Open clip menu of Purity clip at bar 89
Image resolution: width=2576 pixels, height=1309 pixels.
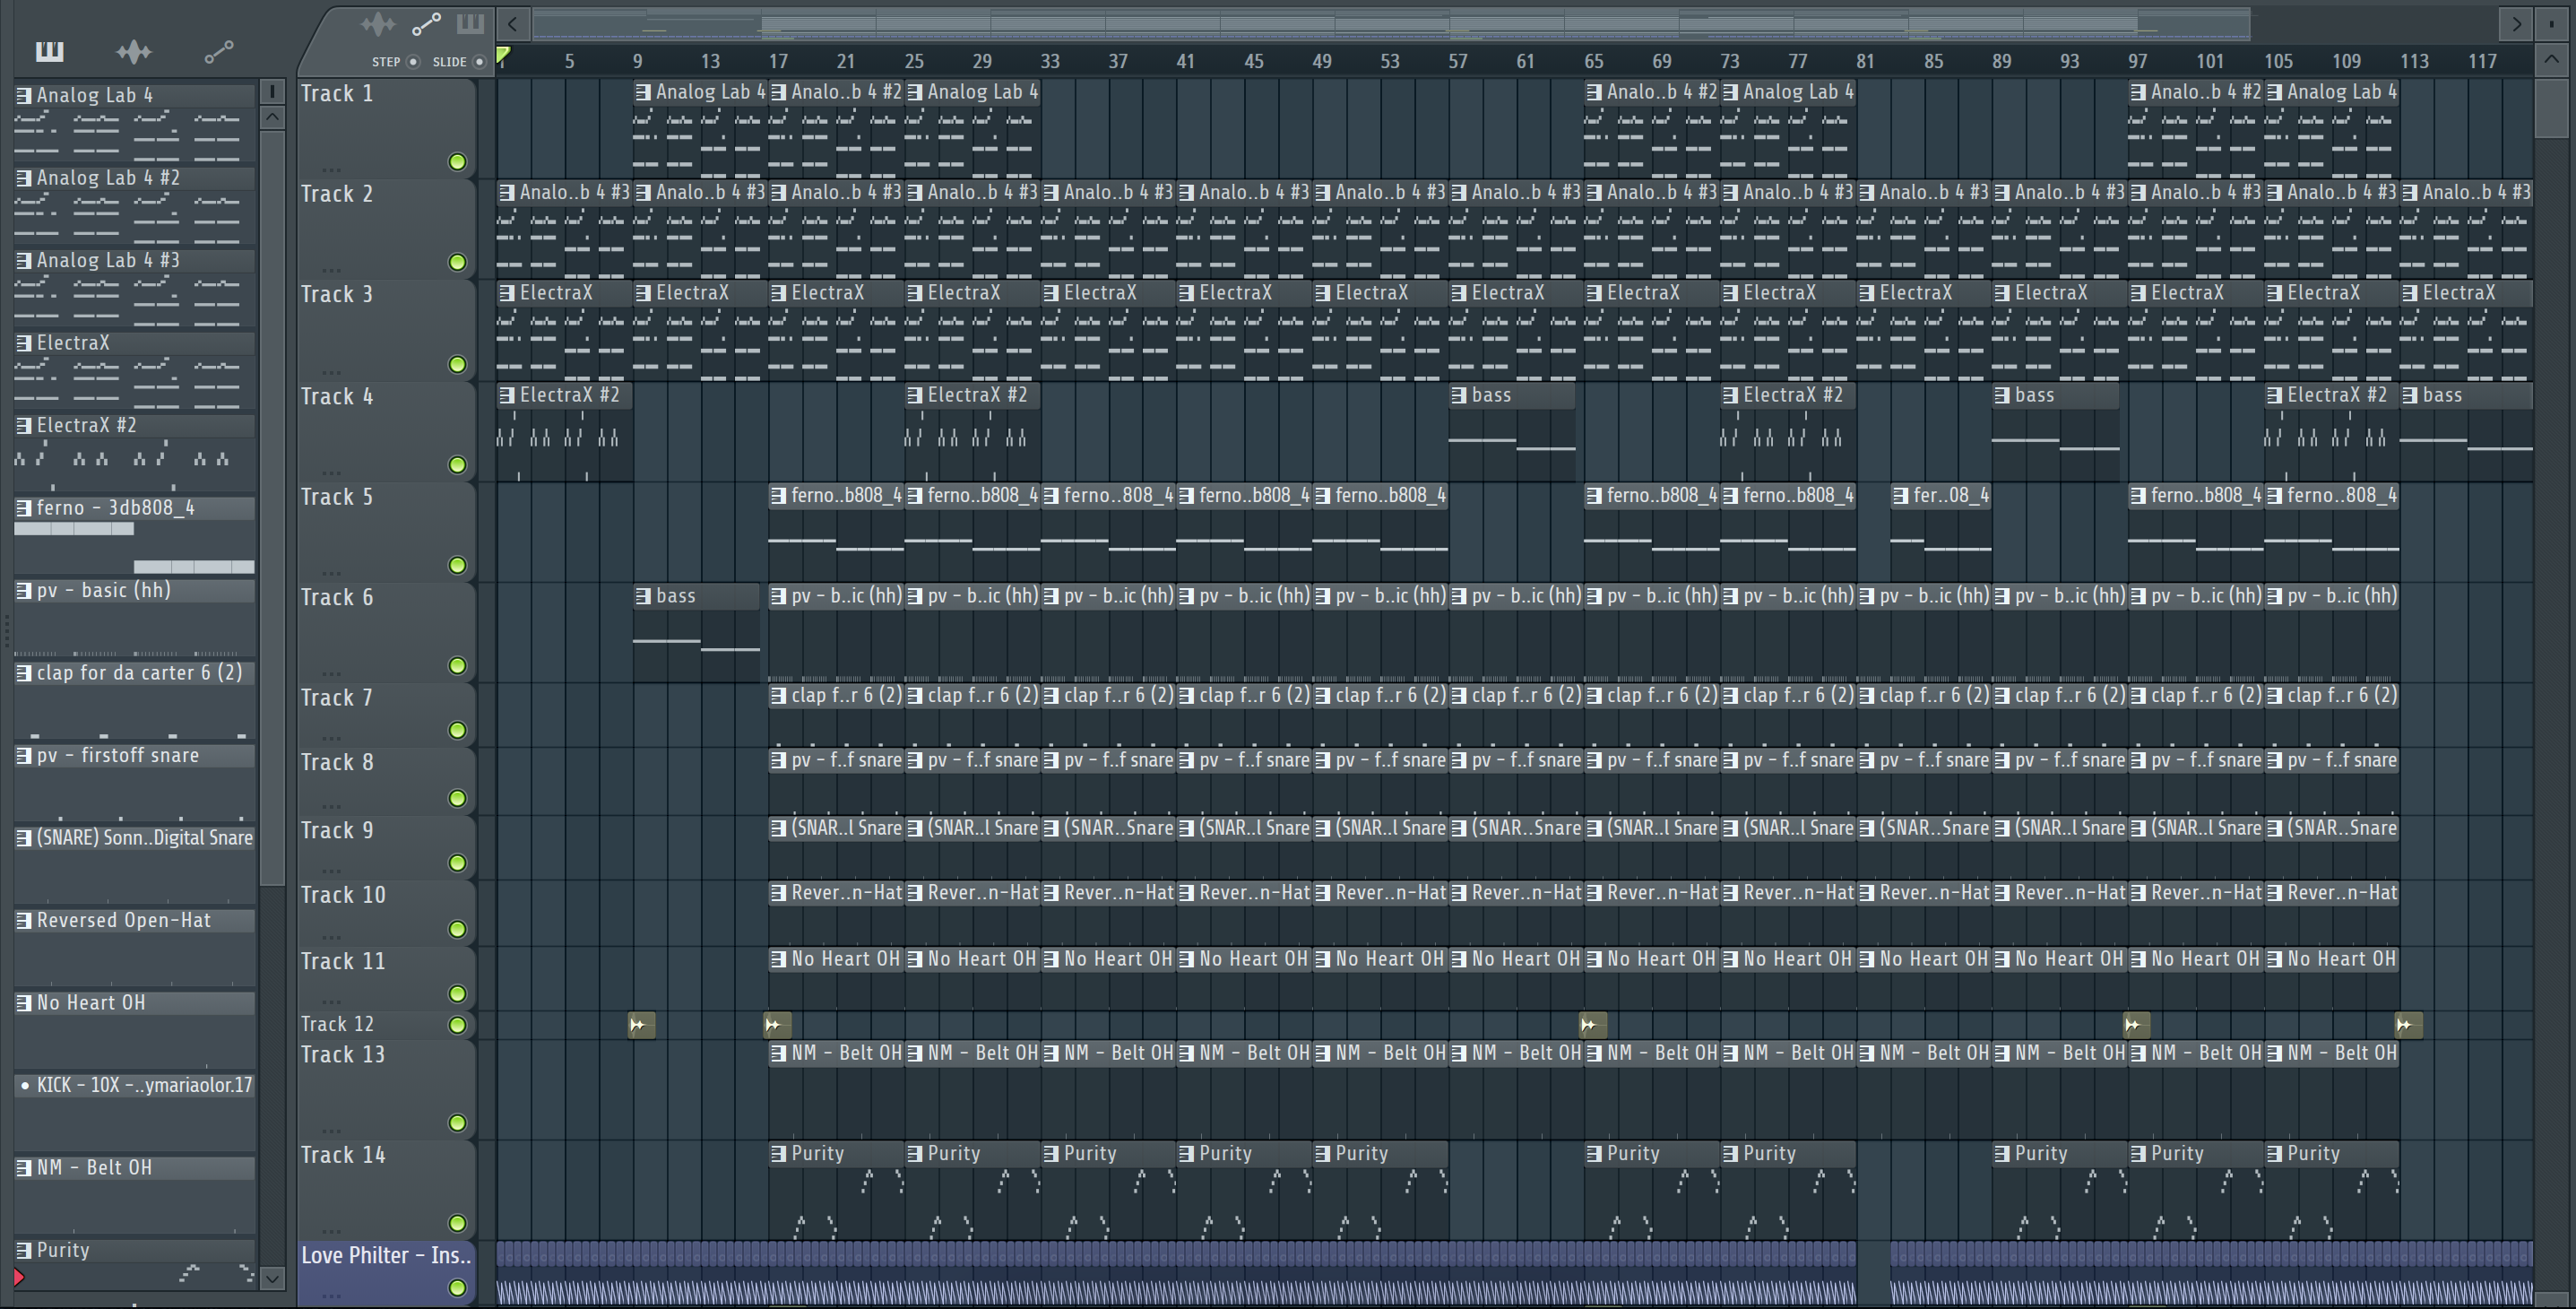[2002, 1154]
